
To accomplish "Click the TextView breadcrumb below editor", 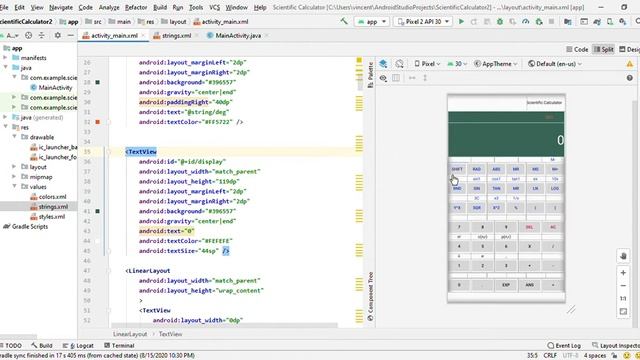I will coord(170,334).
